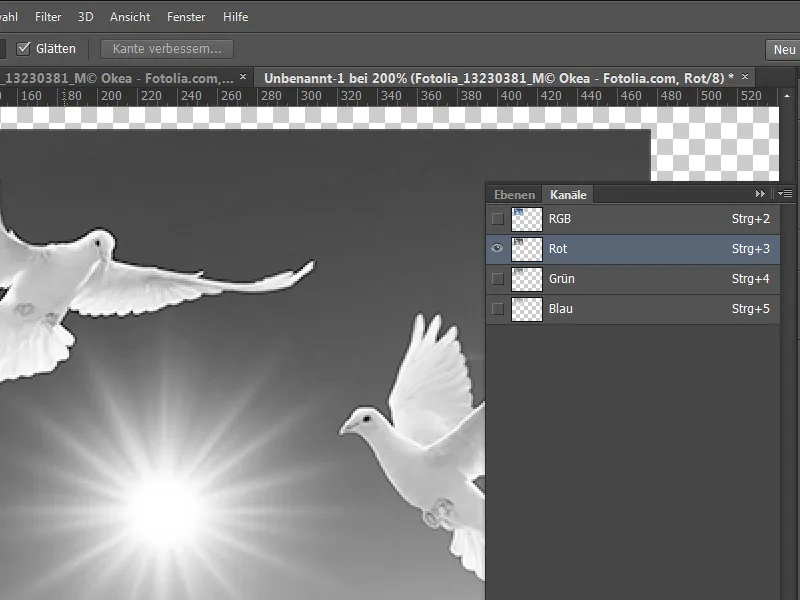Select the Rot channel label

point(558,249)
